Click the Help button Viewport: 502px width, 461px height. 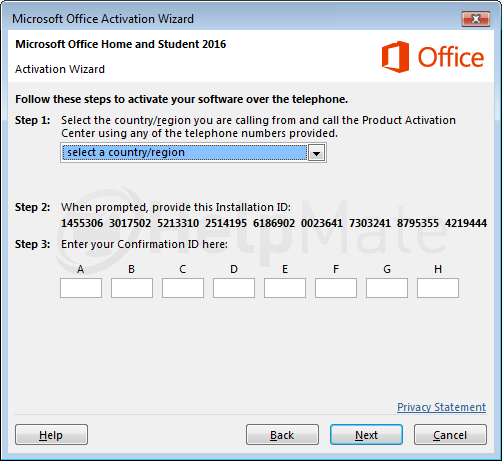coord(51,435)
